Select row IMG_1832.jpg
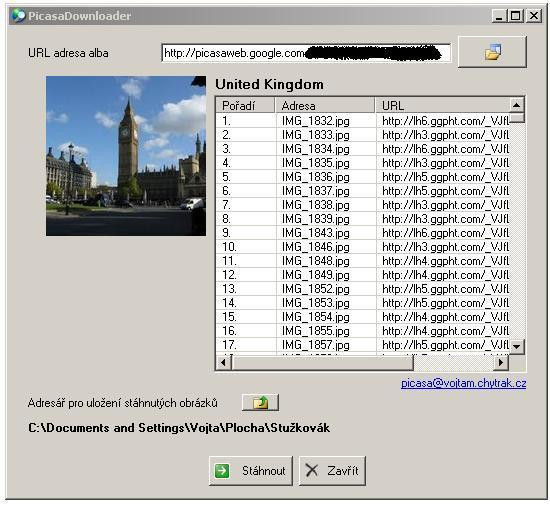Viewport: 550px width, 505px height. pos(363,121)
